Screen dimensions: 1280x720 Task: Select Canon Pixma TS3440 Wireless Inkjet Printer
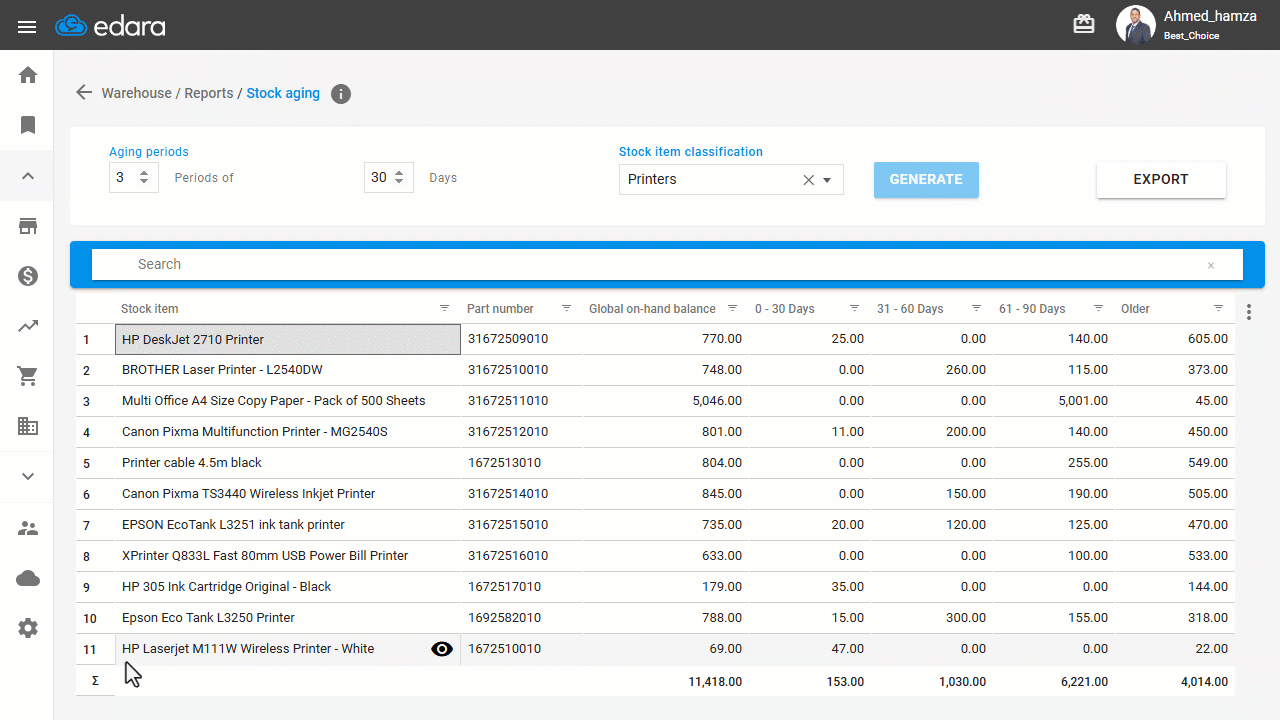tap(288, 494)
